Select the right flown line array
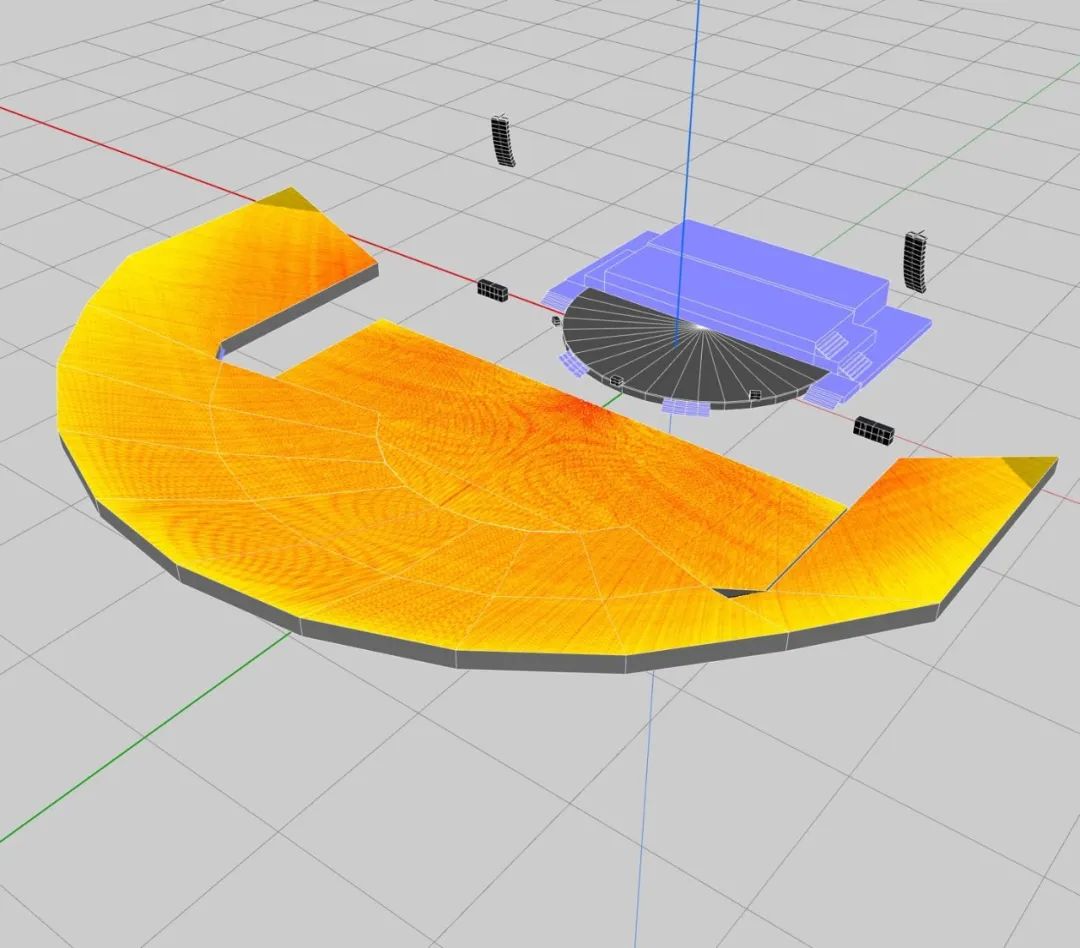 (917, 261)
